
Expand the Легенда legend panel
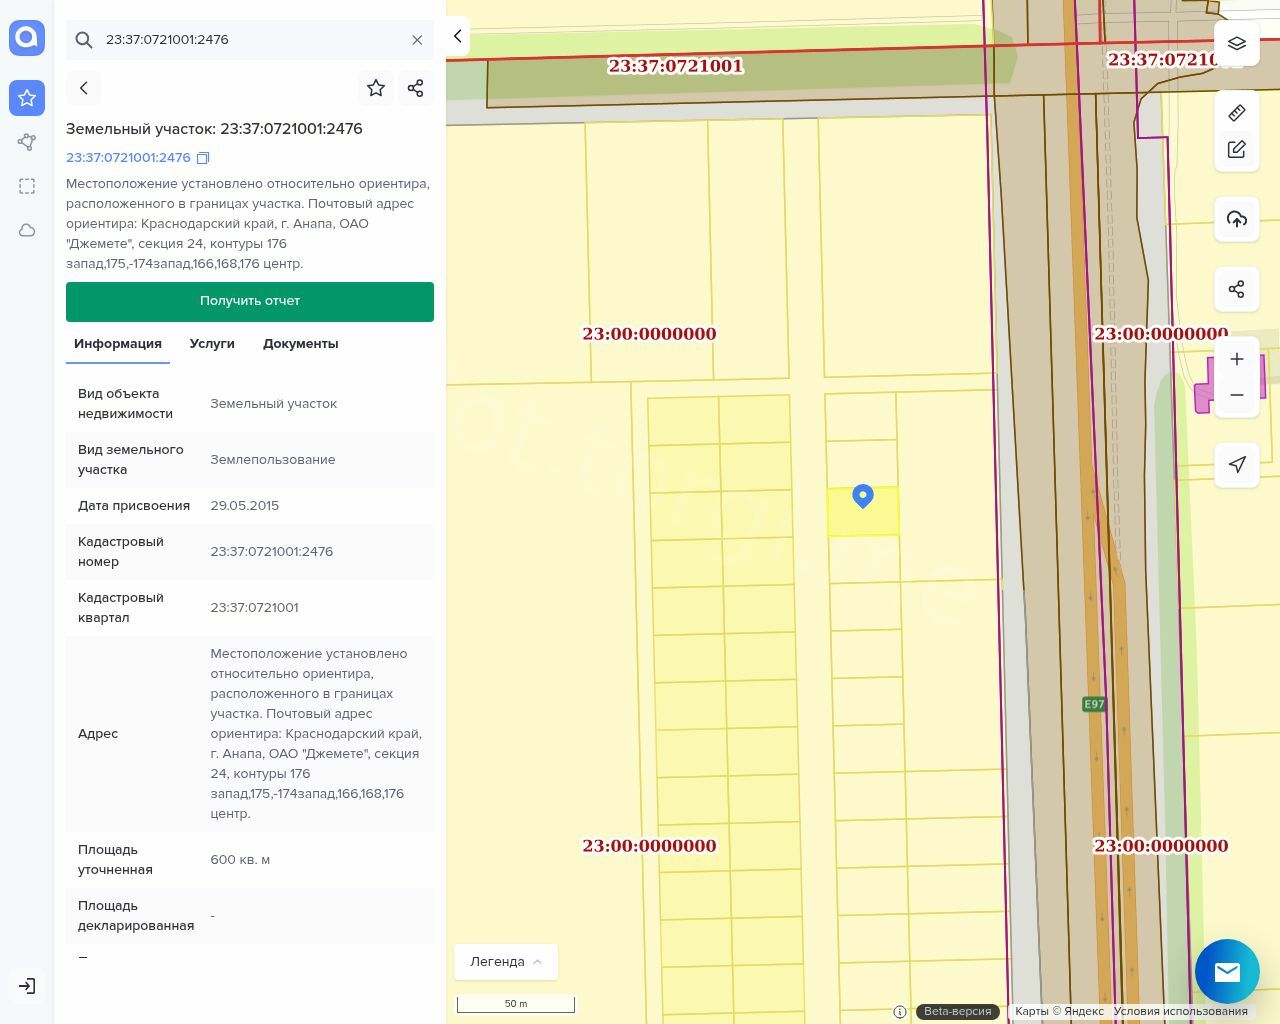tap(505, 962)
